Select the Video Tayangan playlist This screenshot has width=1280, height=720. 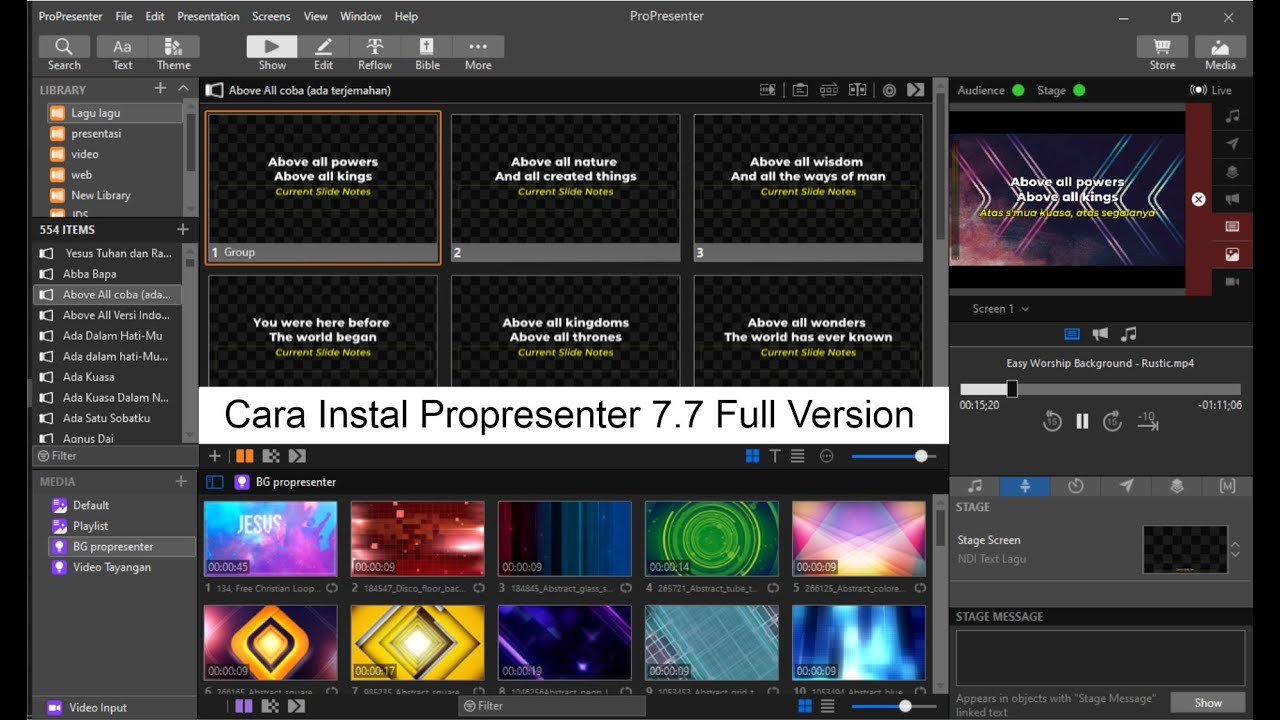click(120, 567)
